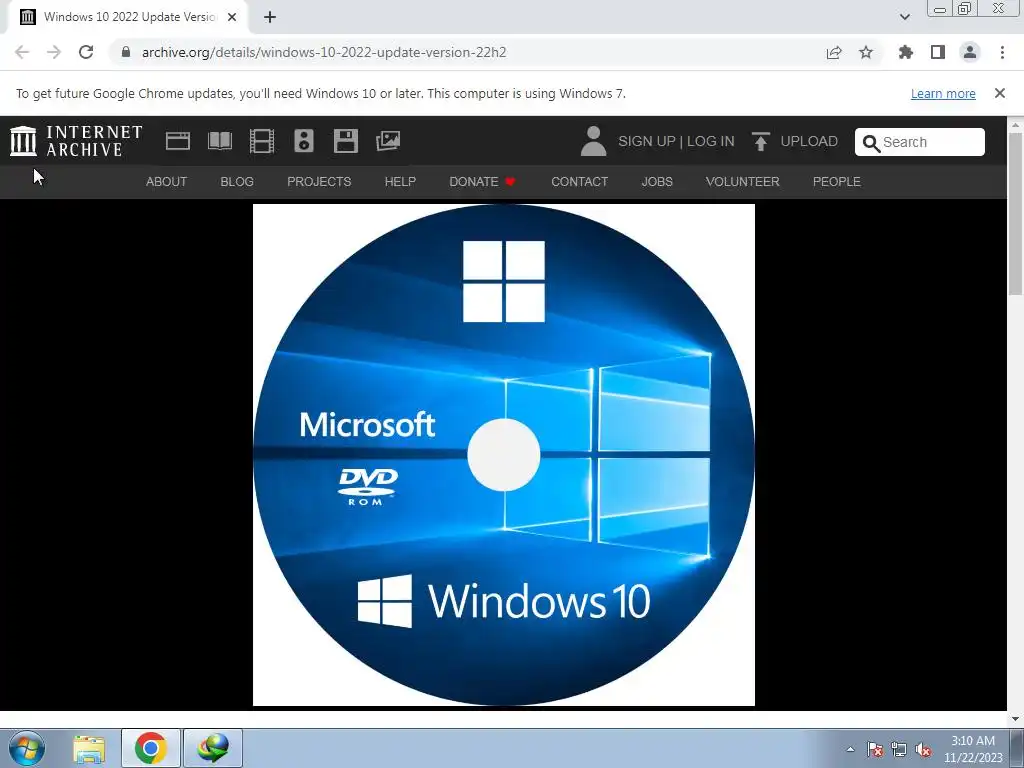Click the muted volume tray icon

(x=923, y=749)
